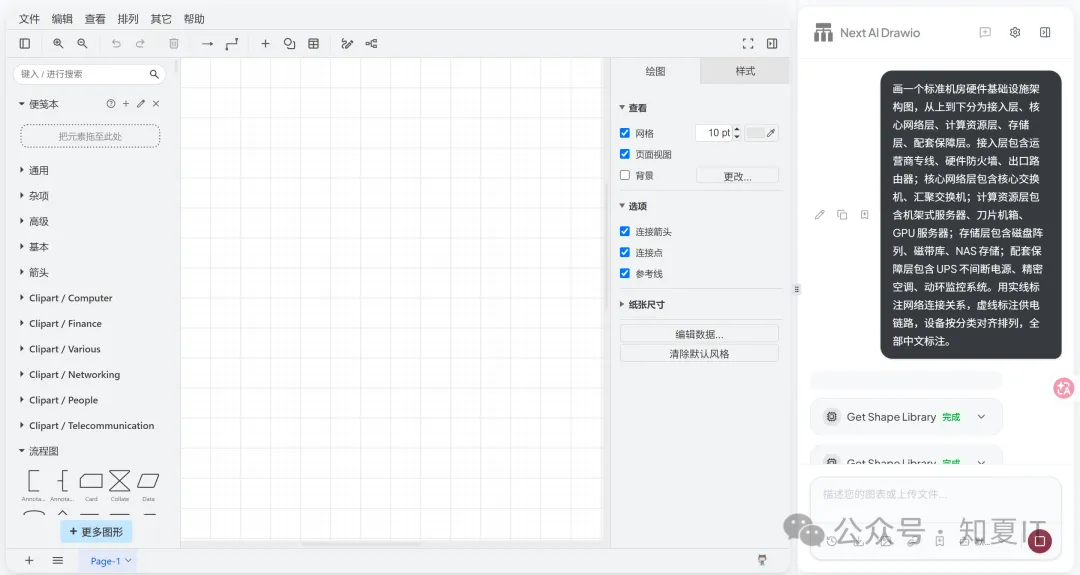Viewport: 1080px width, 575px height.
Task: Open the 排列 menu
Action: [x=128, y=19]
